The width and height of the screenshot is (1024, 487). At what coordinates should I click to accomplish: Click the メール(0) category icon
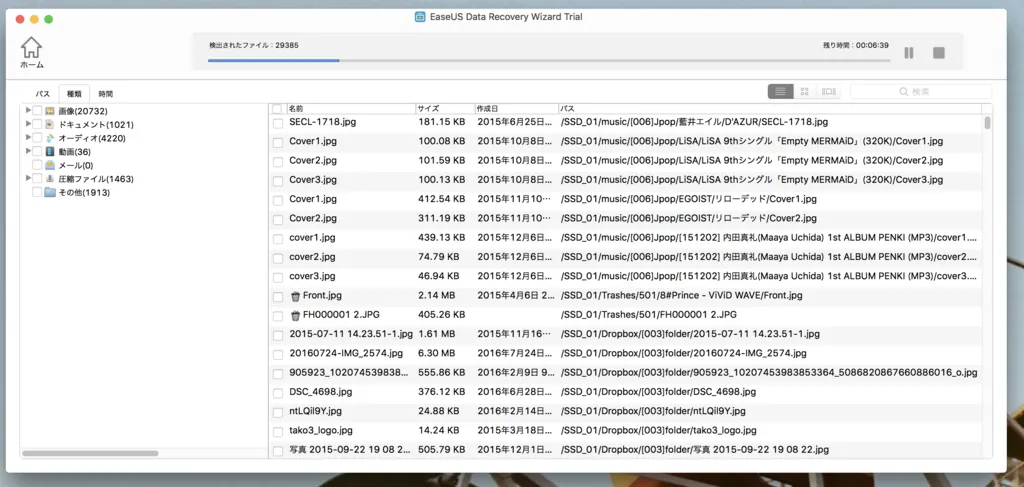(x=50, y=165)
